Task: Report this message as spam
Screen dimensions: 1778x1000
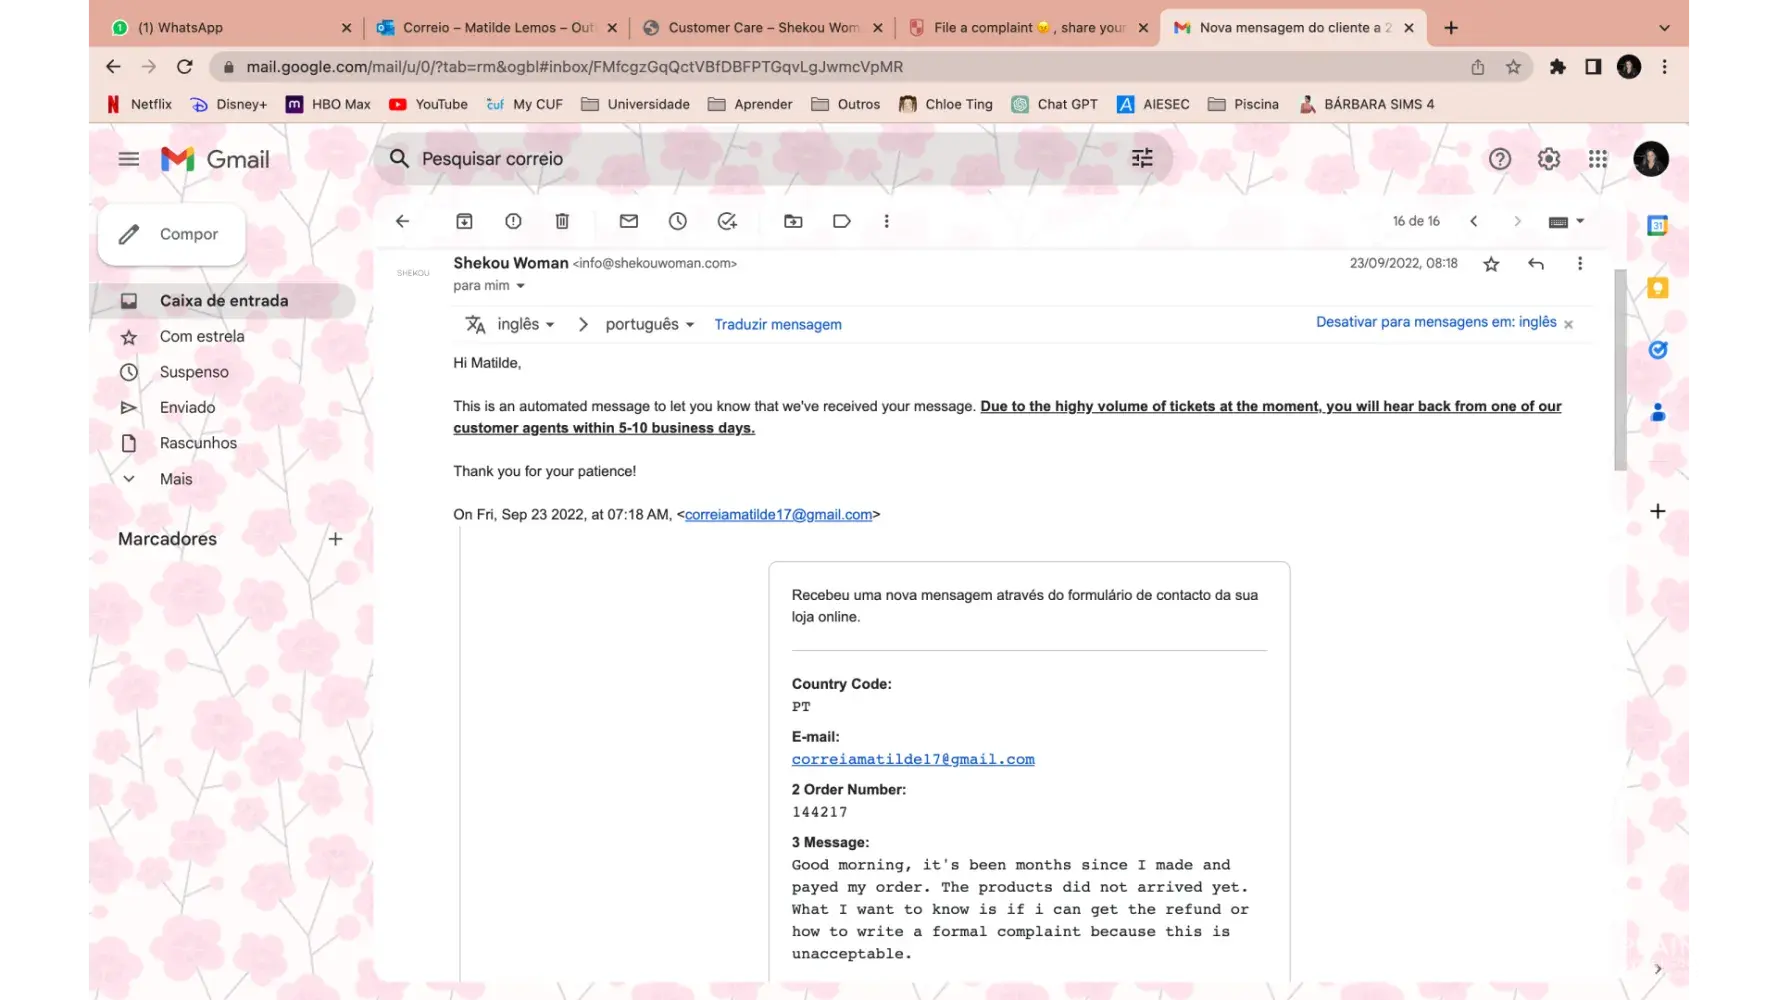Action: [513, 221]
